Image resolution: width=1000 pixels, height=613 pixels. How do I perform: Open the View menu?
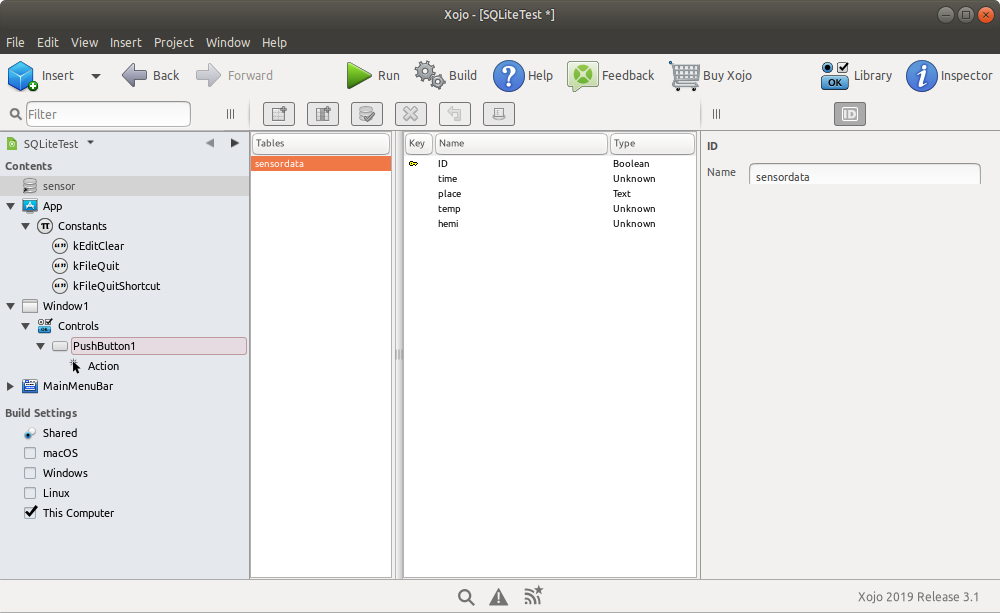click(84, 42)
